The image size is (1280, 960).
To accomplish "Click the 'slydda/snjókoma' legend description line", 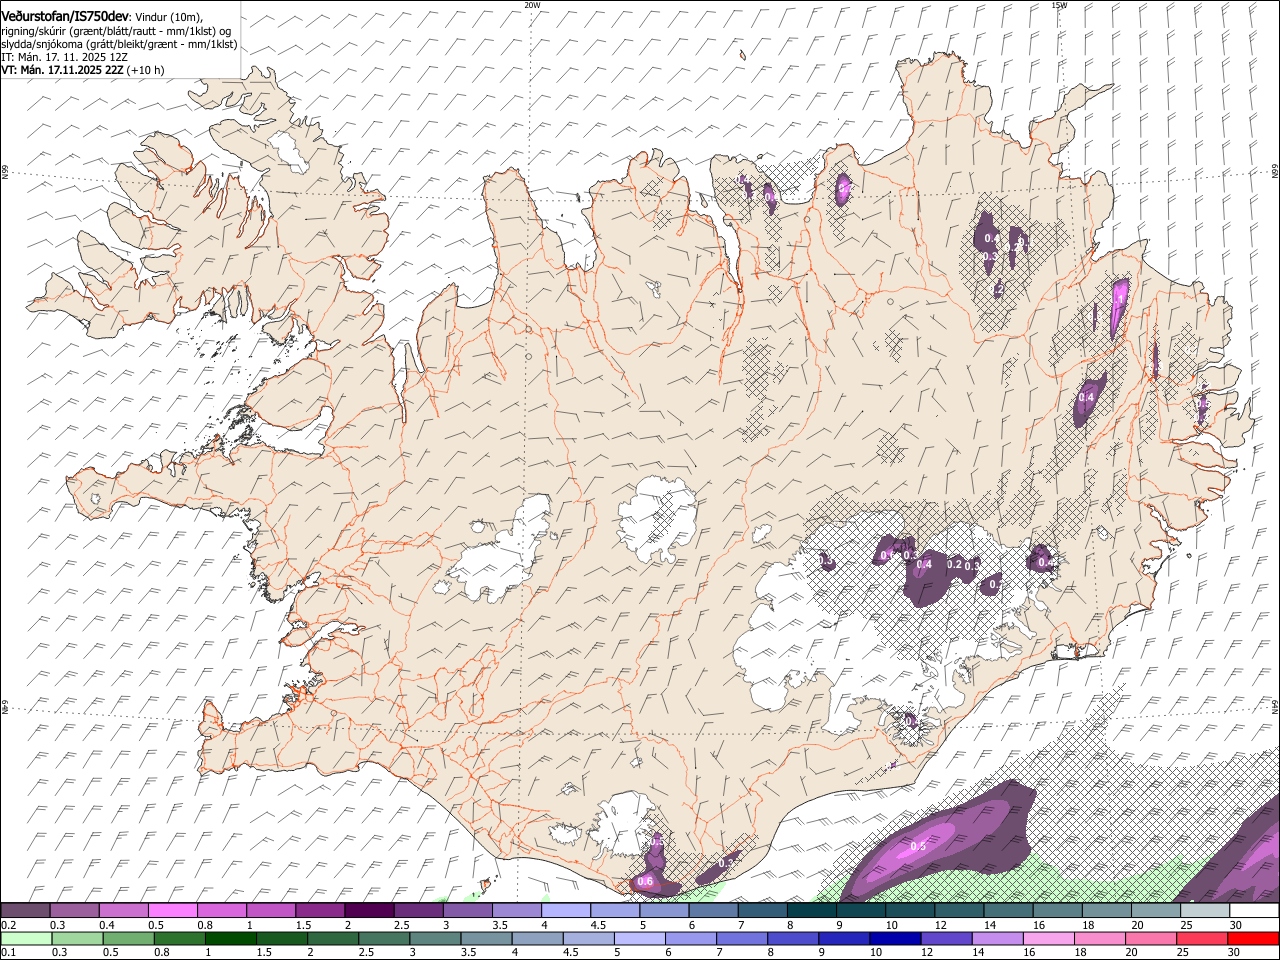I will coord(119,44).
